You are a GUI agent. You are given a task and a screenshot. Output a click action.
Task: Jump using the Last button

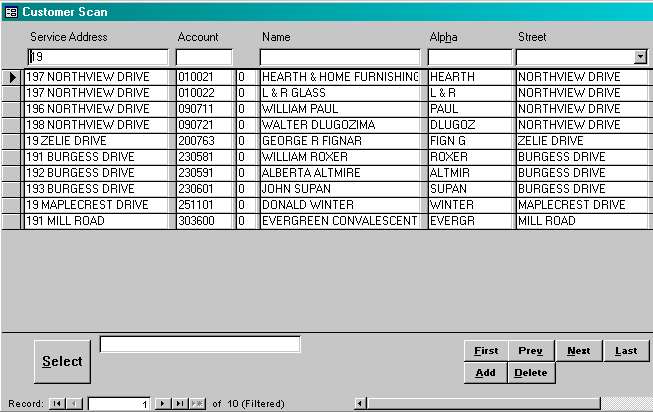point(626,351)
